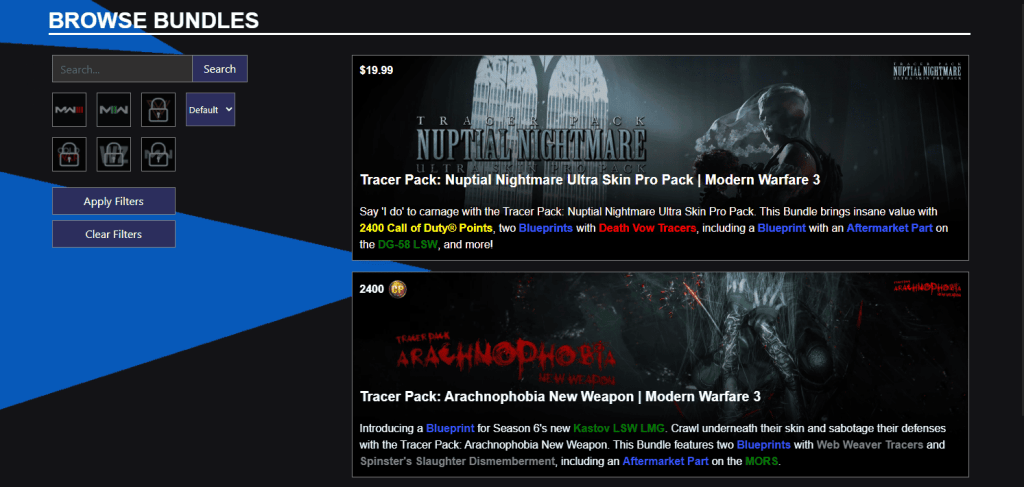Image resolution: width=1024 pixels, height=487 pixels.
Task: Click the Arachnophobia corner logo
Action: tap(927, 288)
